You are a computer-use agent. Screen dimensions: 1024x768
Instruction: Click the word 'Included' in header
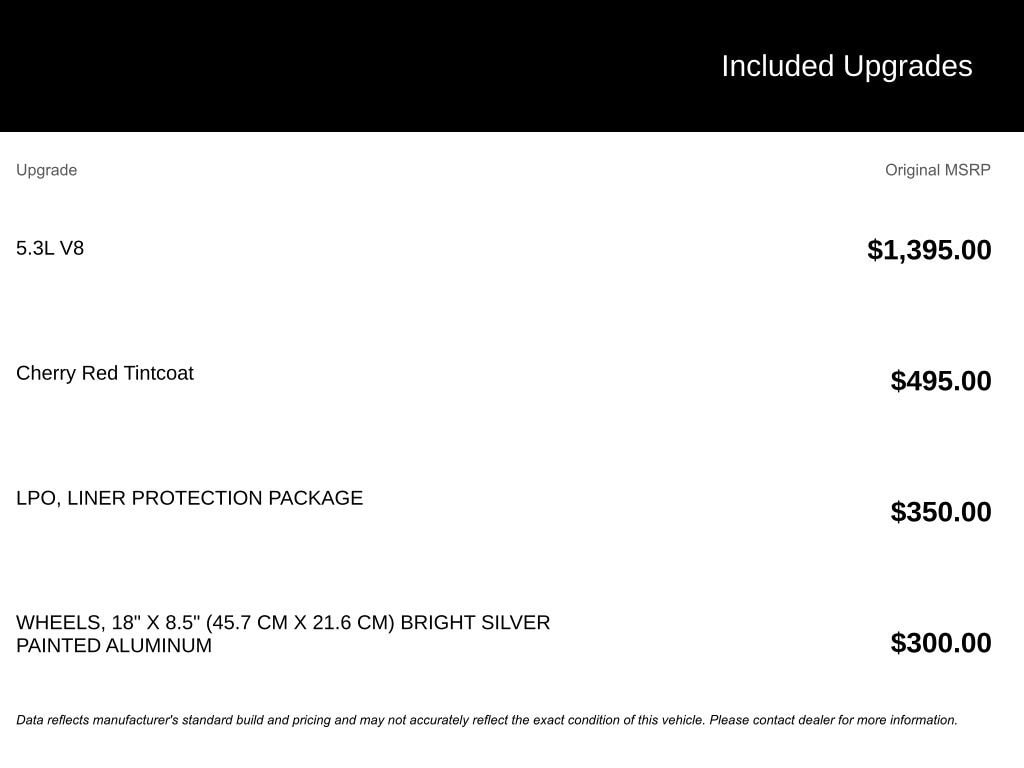[x=778, y=67]
